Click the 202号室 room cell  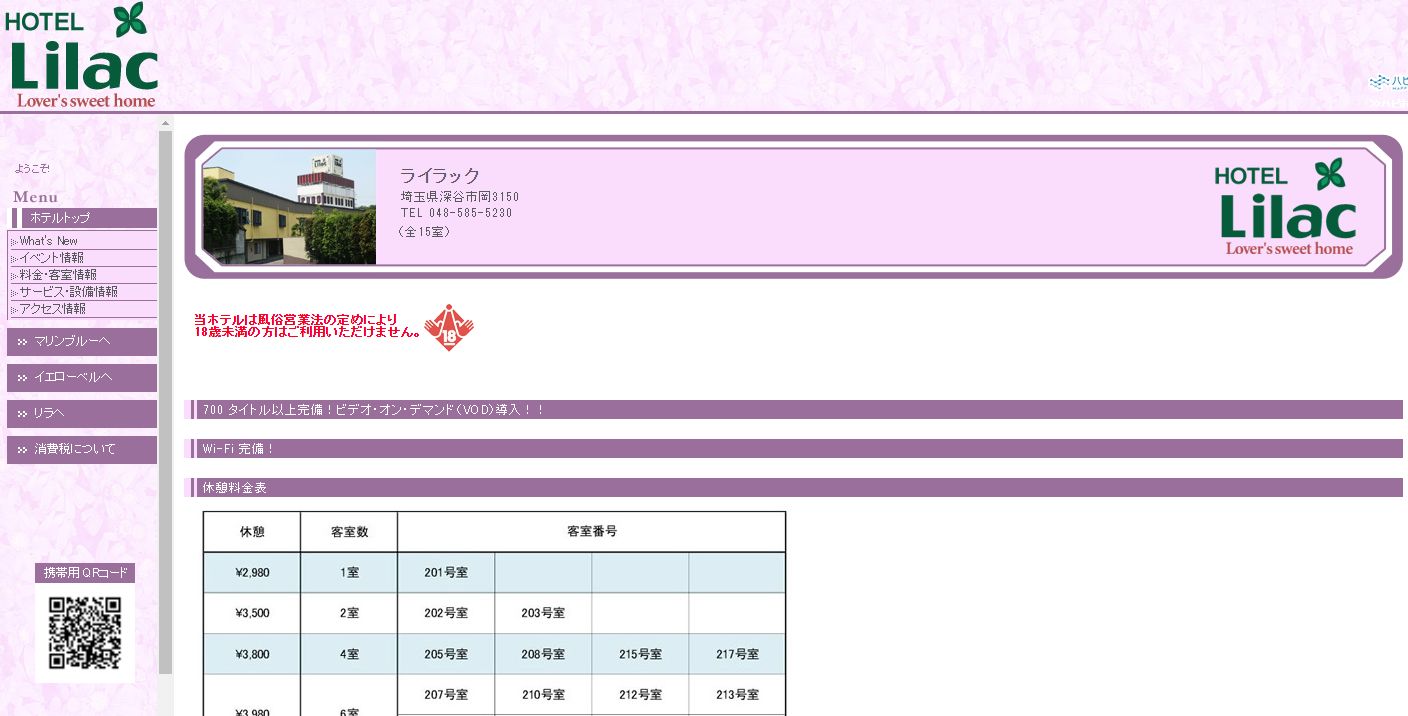click(446, 613)
